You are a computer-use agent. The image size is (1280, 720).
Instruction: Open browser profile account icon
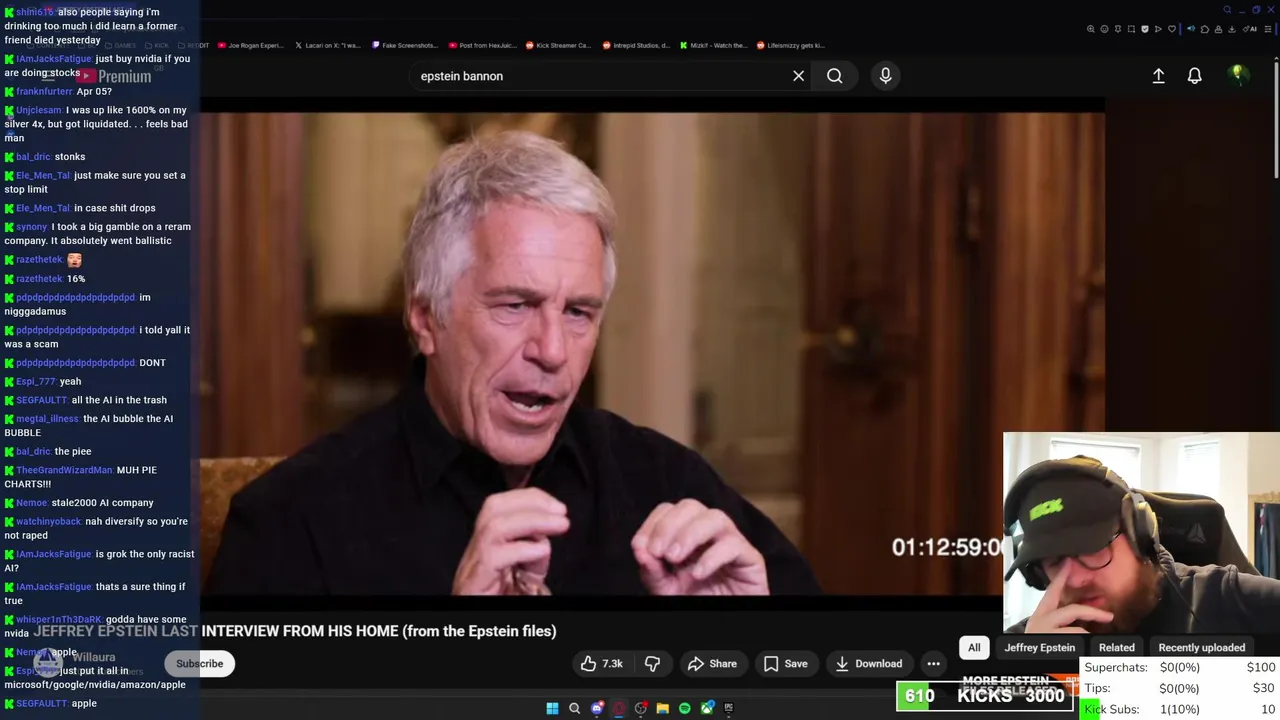click(1218, 29)
